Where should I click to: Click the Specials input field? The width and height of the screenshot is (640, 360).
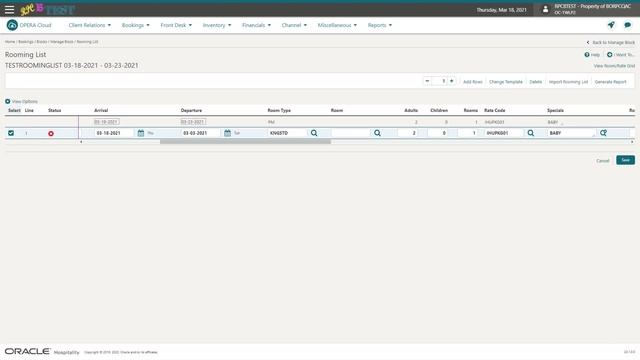[571, 133]
